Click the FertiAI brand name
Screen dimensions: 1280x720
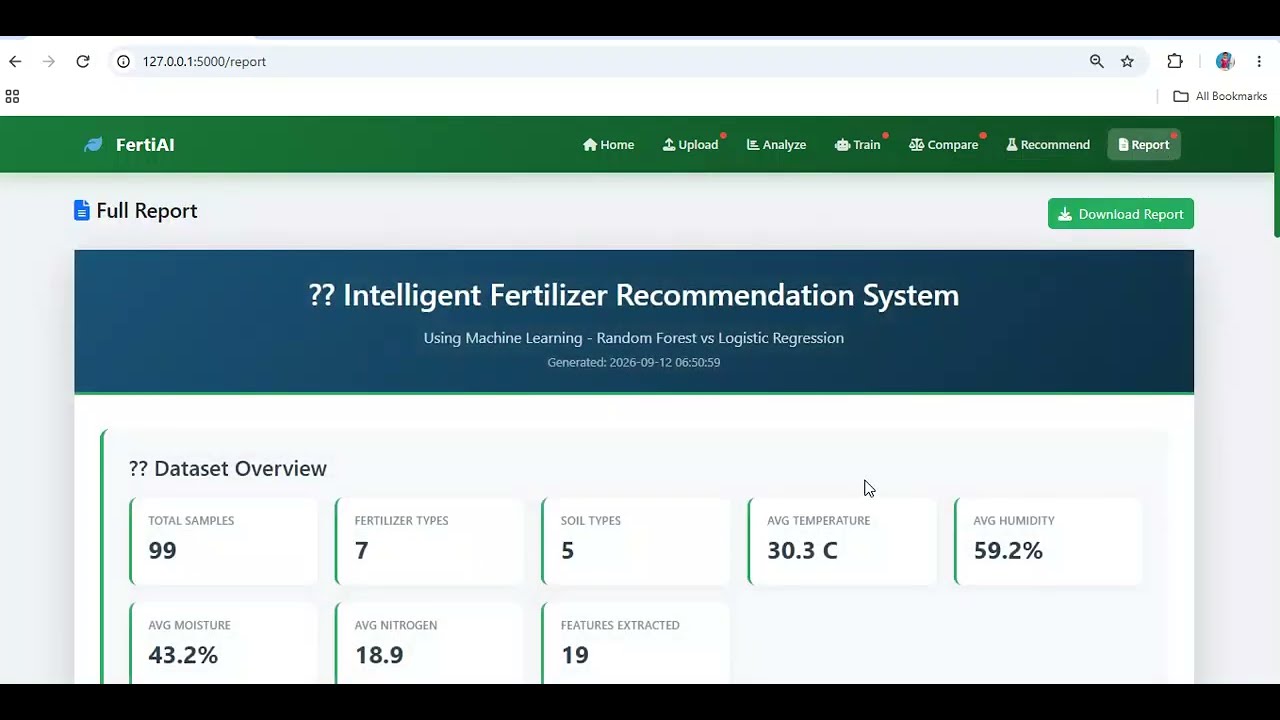click(x=145, y=145)
